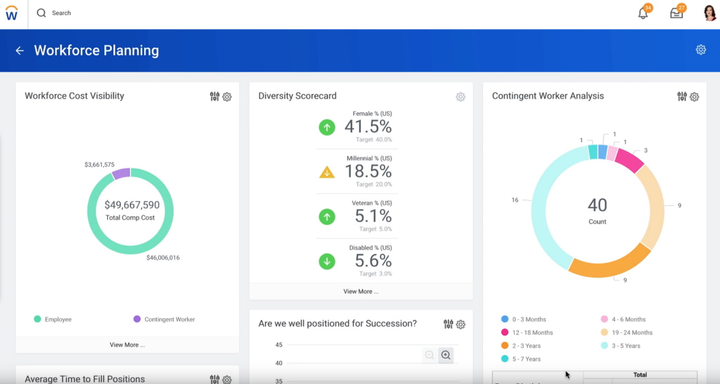Click the 41.5% Female metric
Viewport: 720px width, 384px height.
coord(368,127)
